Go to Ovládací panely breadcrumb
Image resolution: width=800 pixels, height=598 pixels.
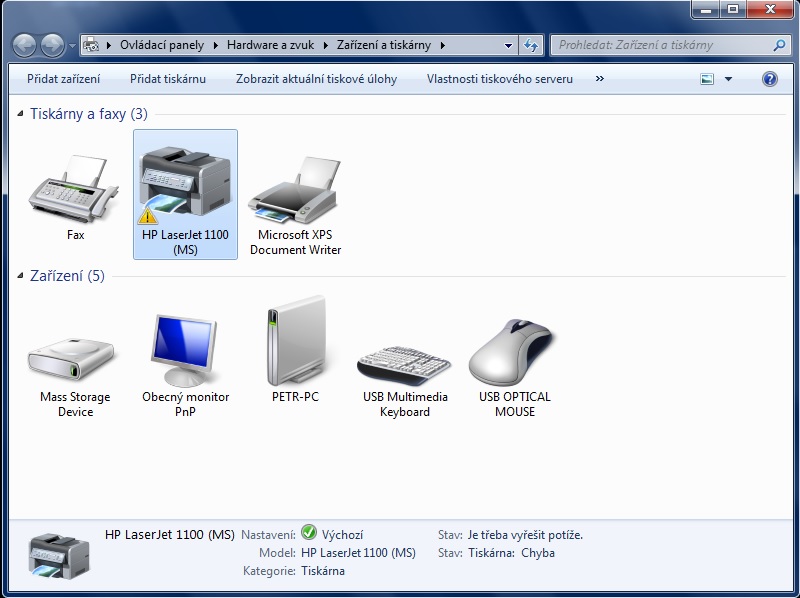(162, 45)
